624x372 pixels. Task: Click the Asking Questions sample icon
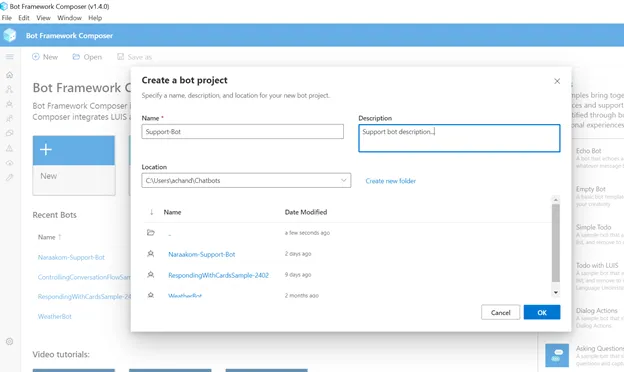[x=557, y=355]
